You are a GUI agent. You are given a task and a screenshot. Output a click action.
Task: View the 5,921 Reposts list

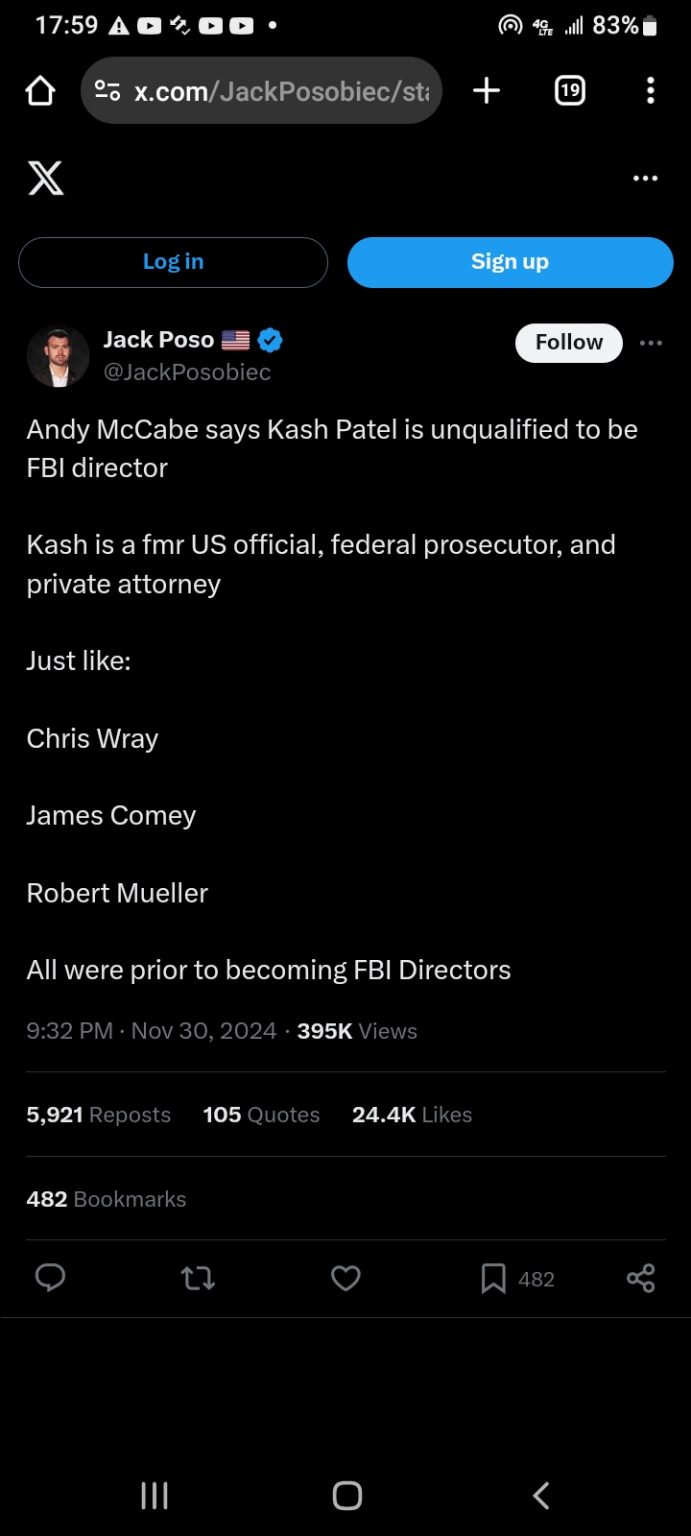point(98,1115)
